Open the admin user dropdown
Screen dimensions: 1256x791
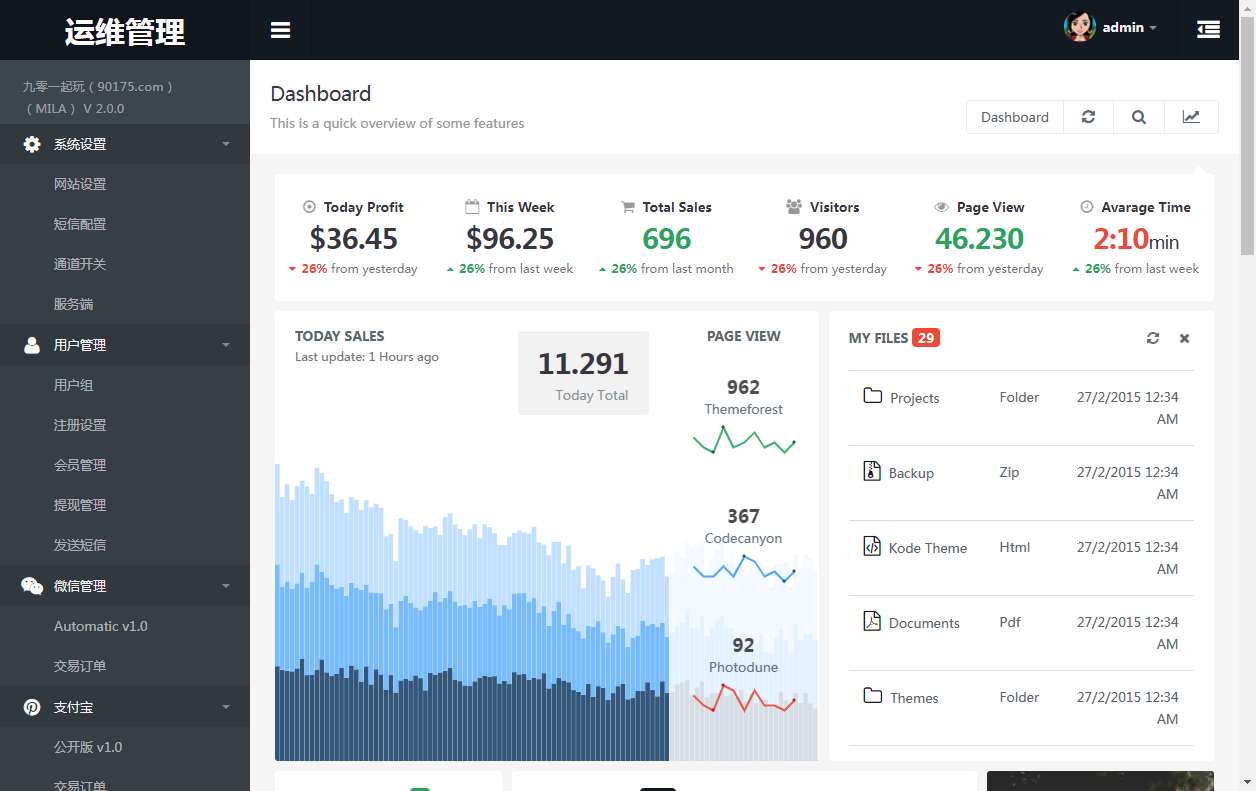click(x=1129, y=28)
